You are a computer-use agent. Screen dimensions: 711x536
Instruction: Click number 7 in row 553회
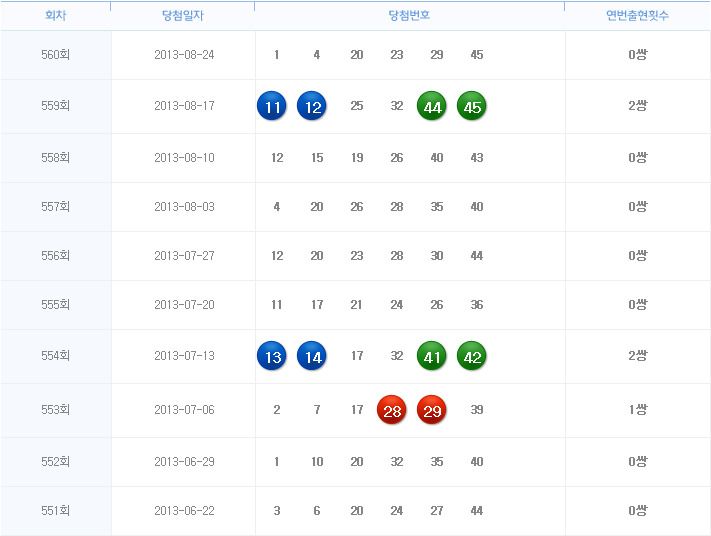317,409
